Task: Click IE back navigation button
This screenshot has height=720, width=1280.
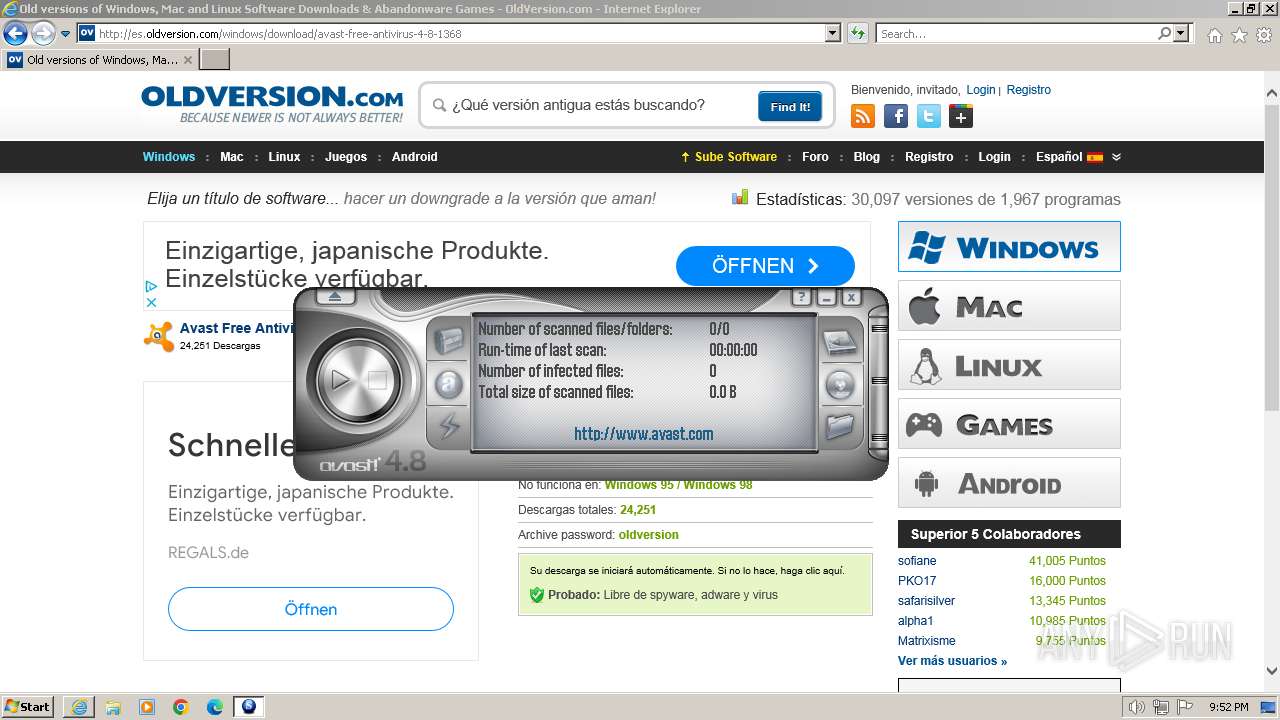Action: (x=15, y=33)
